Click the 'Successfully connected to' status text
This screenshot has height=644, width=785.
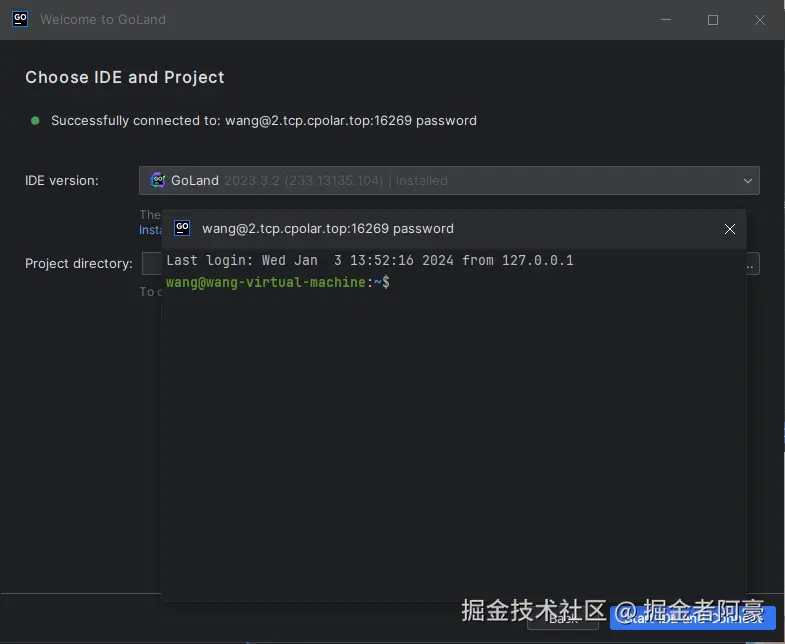tap(264, 121)
